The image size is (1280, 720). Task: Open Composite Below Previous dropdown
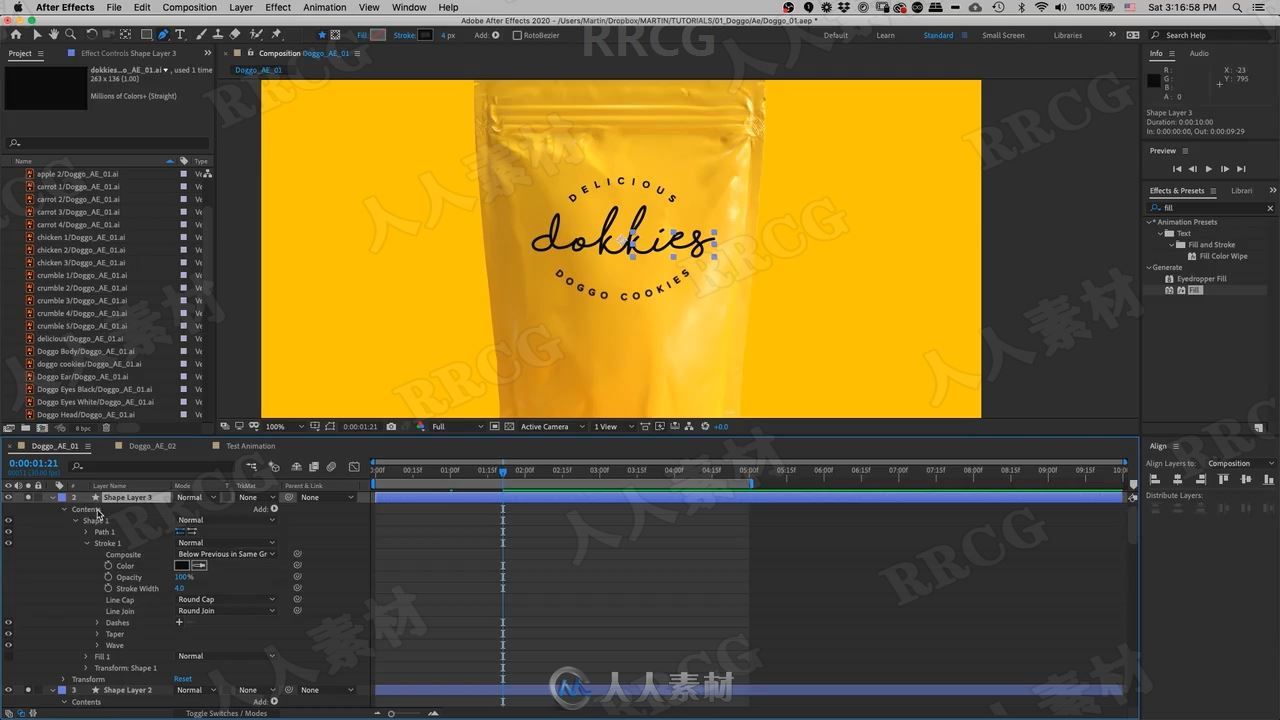(x=226, y=554)
